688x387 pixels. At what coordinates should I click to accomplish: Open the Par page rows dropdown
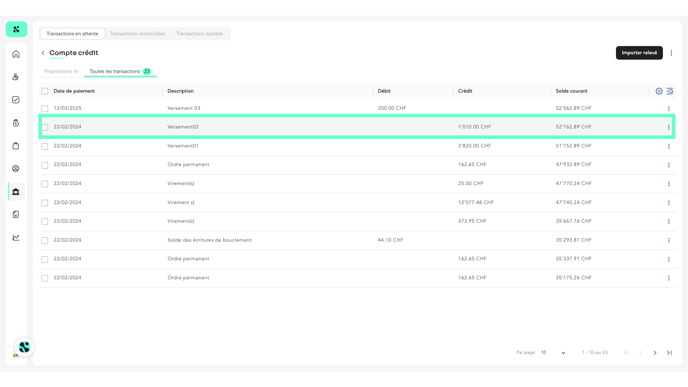553,352
